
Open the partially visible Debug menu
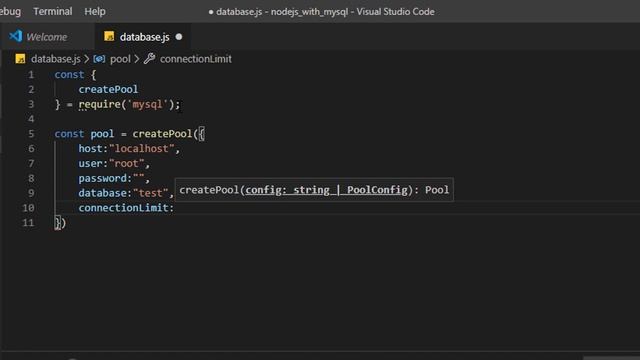(x=10, y=11)
